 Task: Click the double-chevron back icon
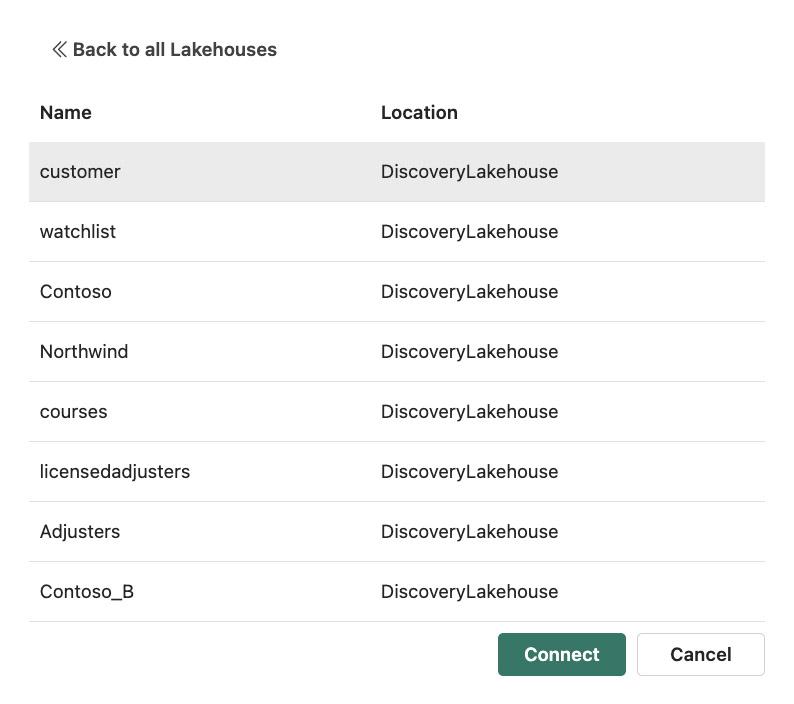[59, 50]
